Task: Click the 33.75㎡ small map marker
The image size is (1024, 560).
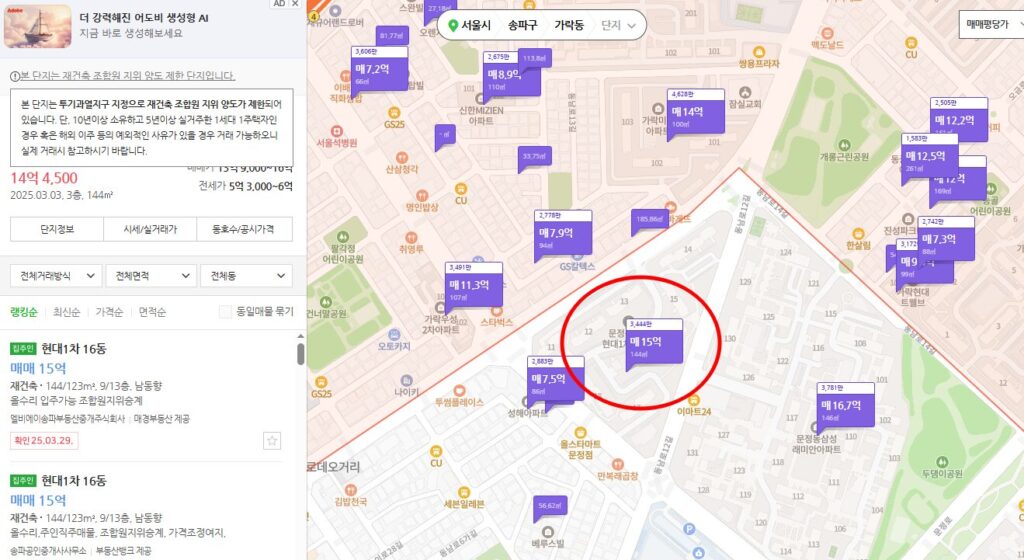Action: [534, 157]
